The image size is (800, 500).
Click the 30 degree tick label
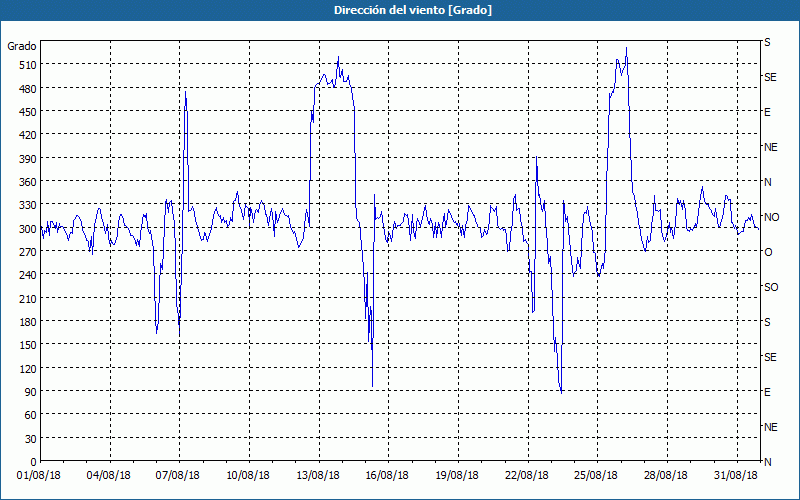coord(31,439)
